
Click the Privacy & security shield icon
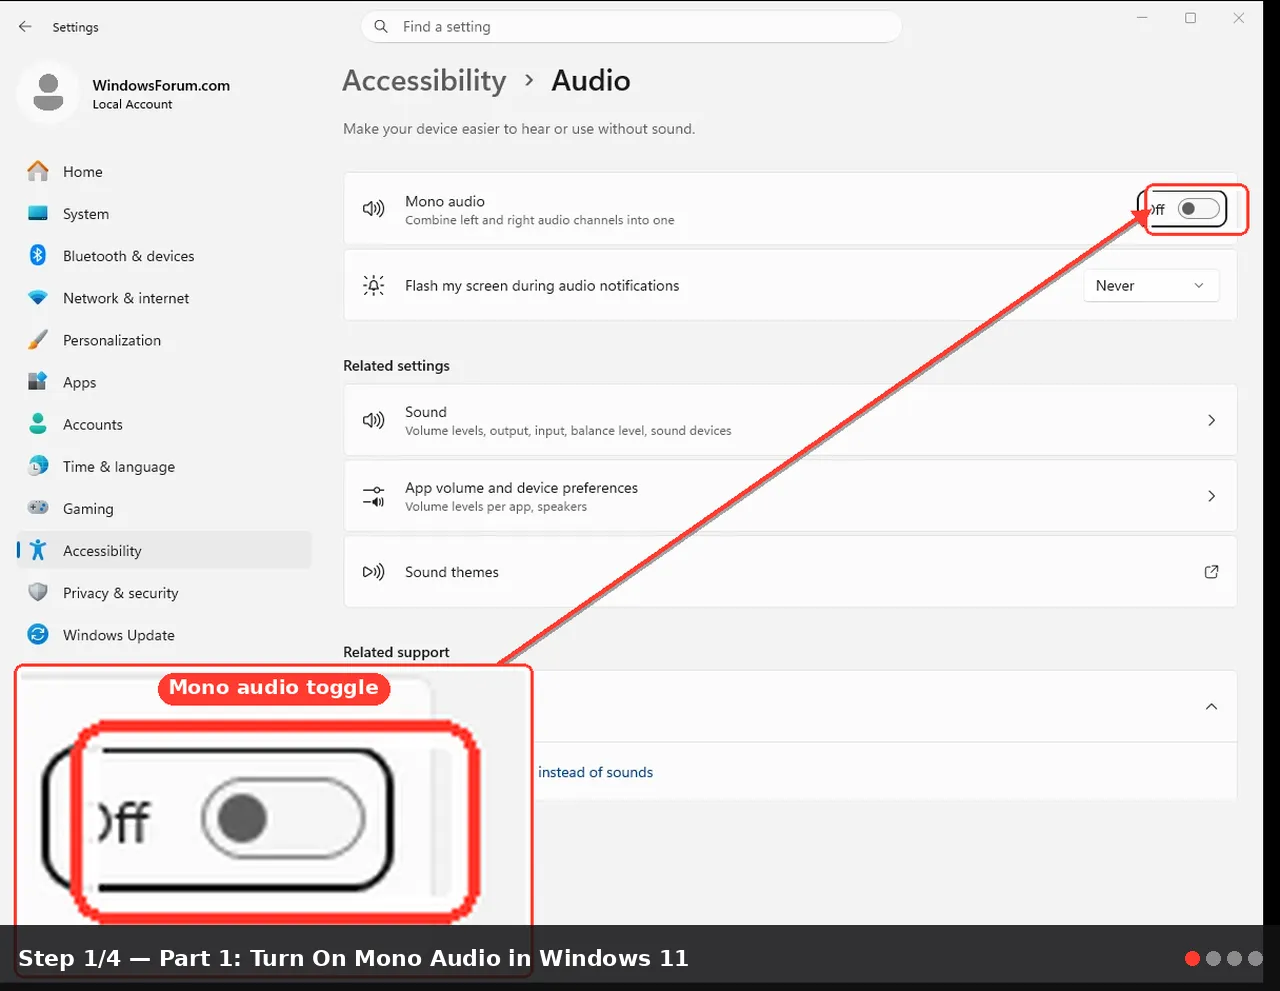point(38,592)
